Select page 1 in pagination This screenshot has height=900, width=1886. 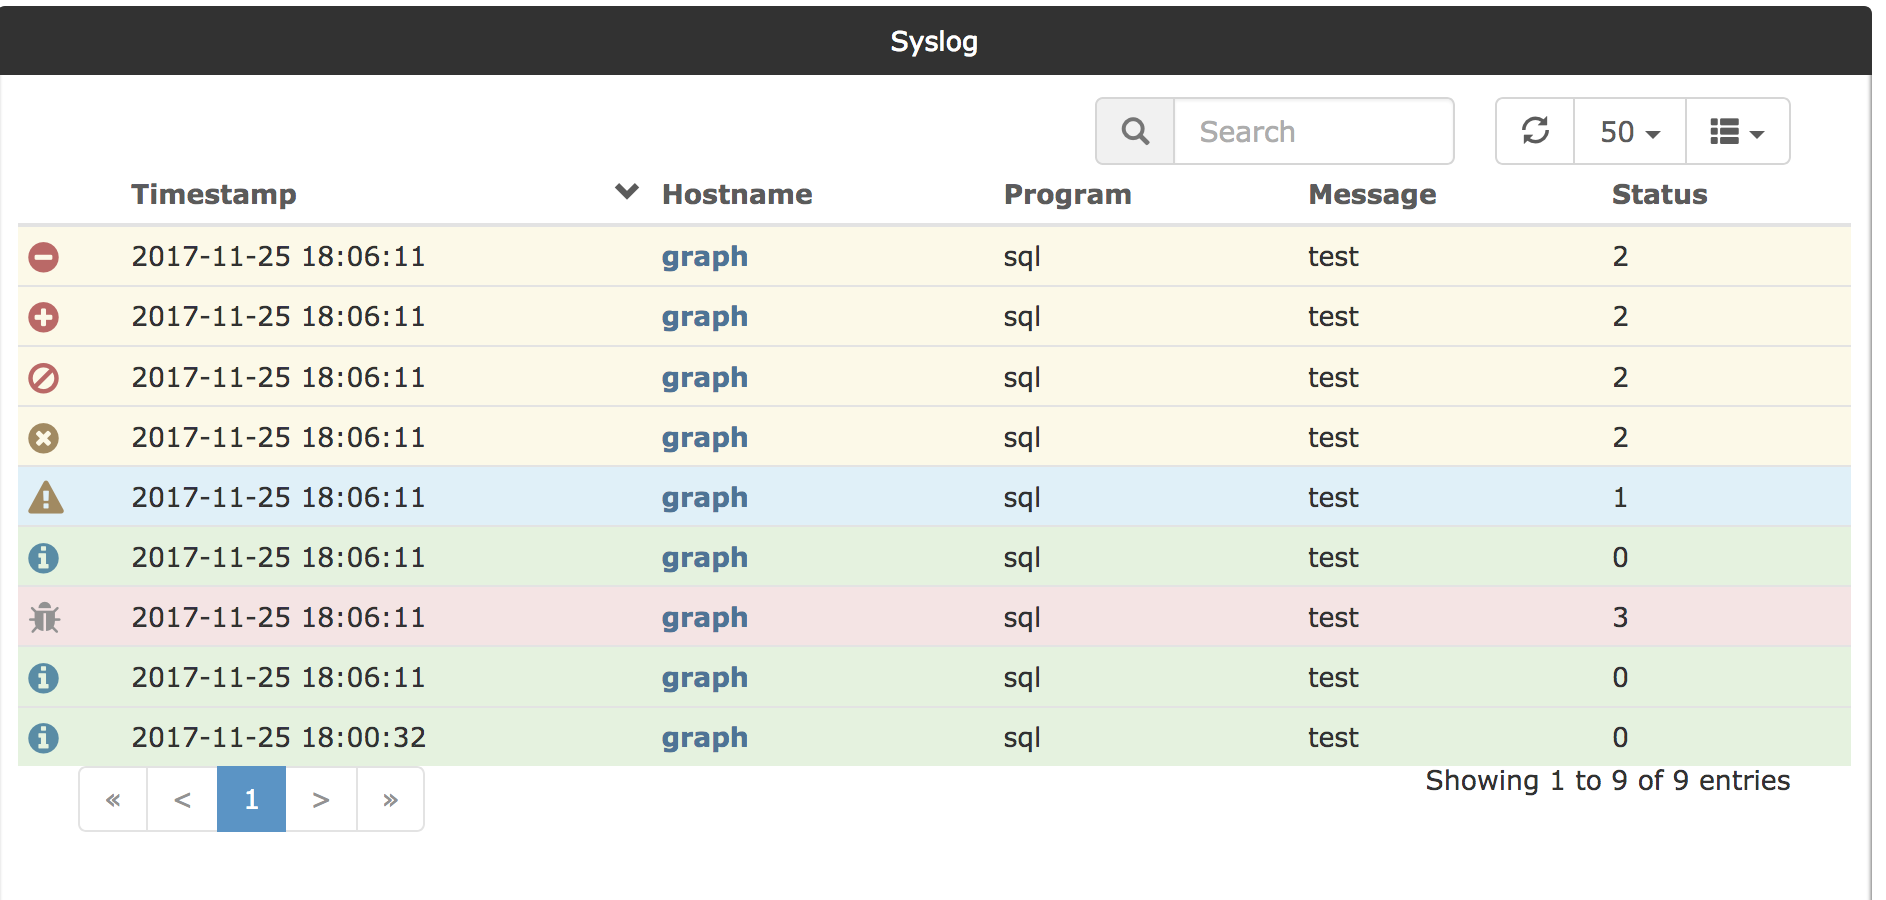point(251,799)
